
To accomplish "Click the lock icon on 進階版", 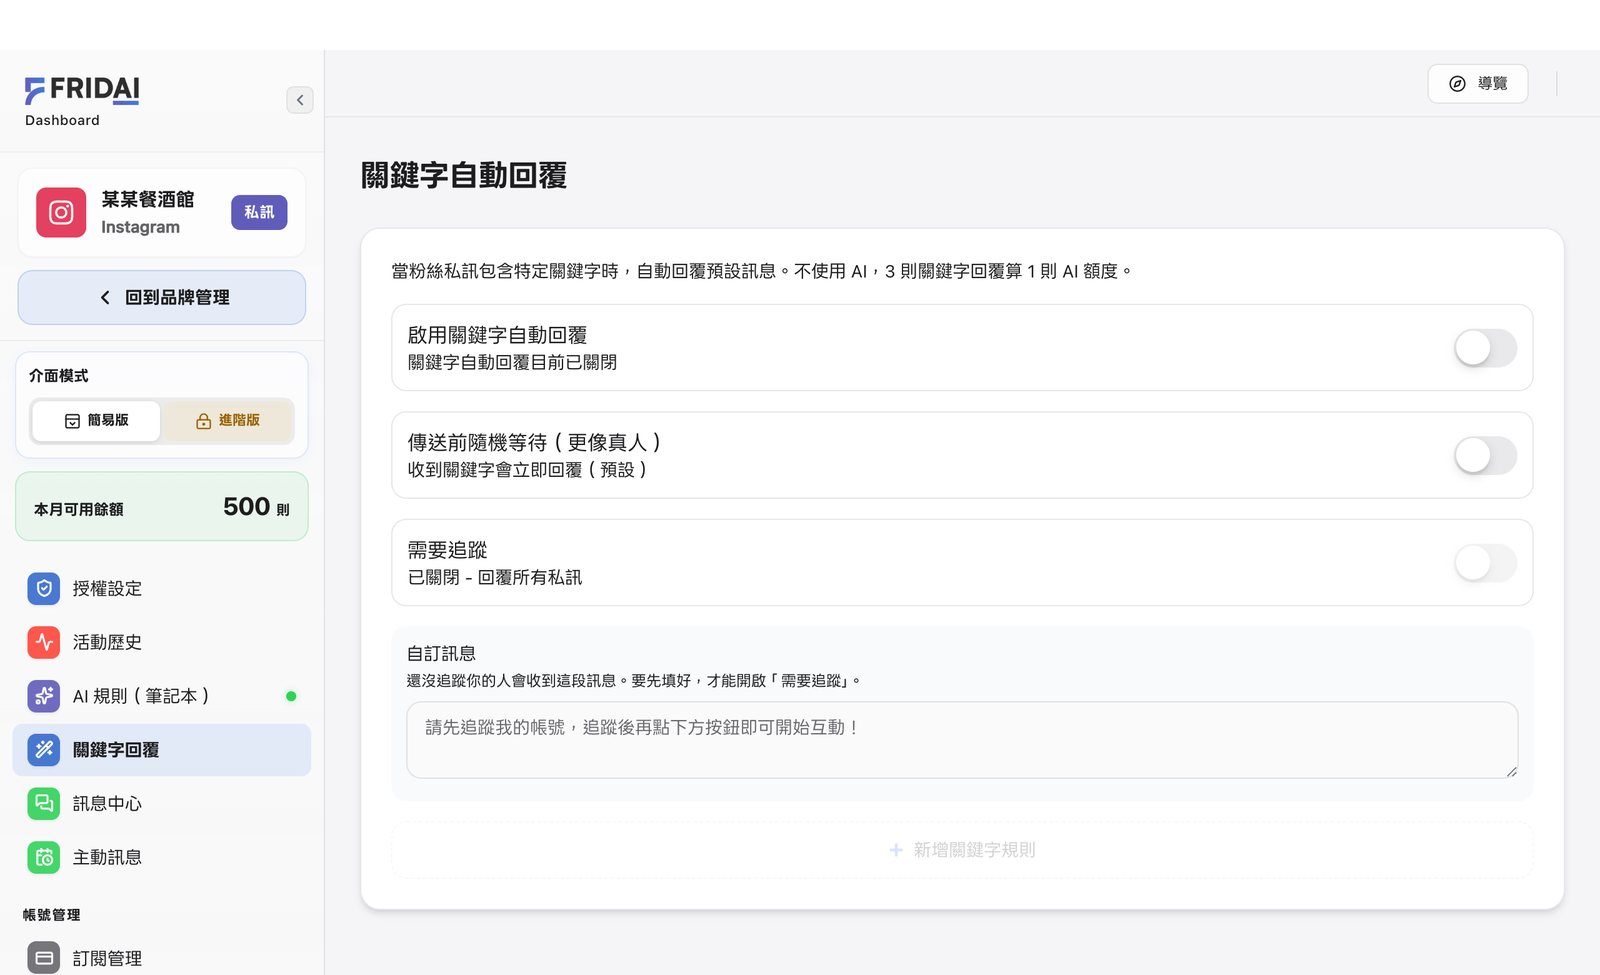I will pyautogui.click(x=204, y=421).
